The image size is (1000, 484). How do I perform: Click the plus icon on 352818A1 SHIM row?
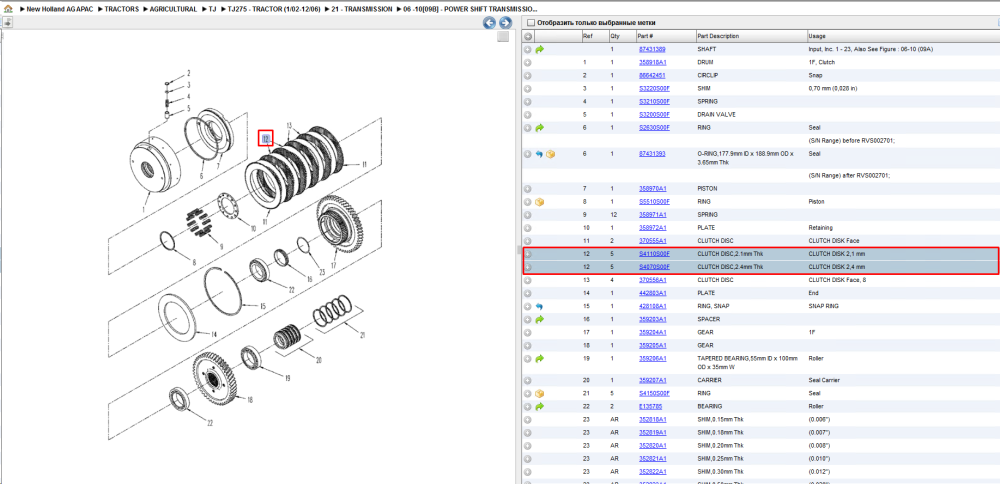pos(528,419)
